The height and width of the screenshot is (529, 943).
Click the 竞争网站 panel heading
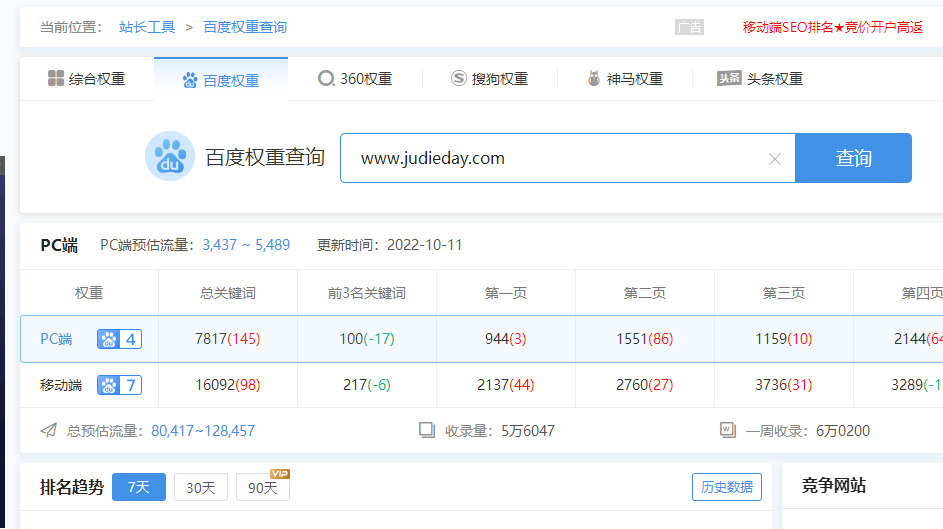tap(834, 485)
